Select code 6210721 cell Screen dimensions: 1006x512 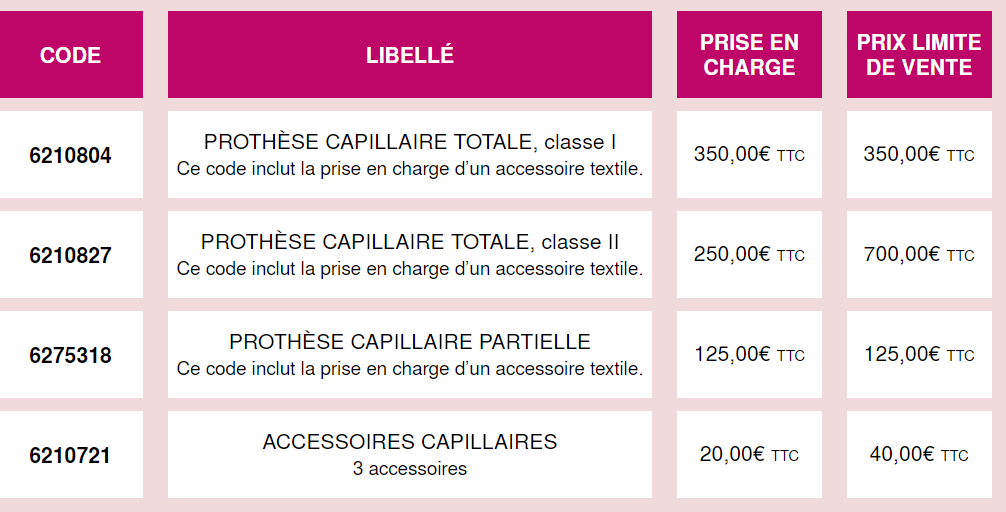point(71,455)
